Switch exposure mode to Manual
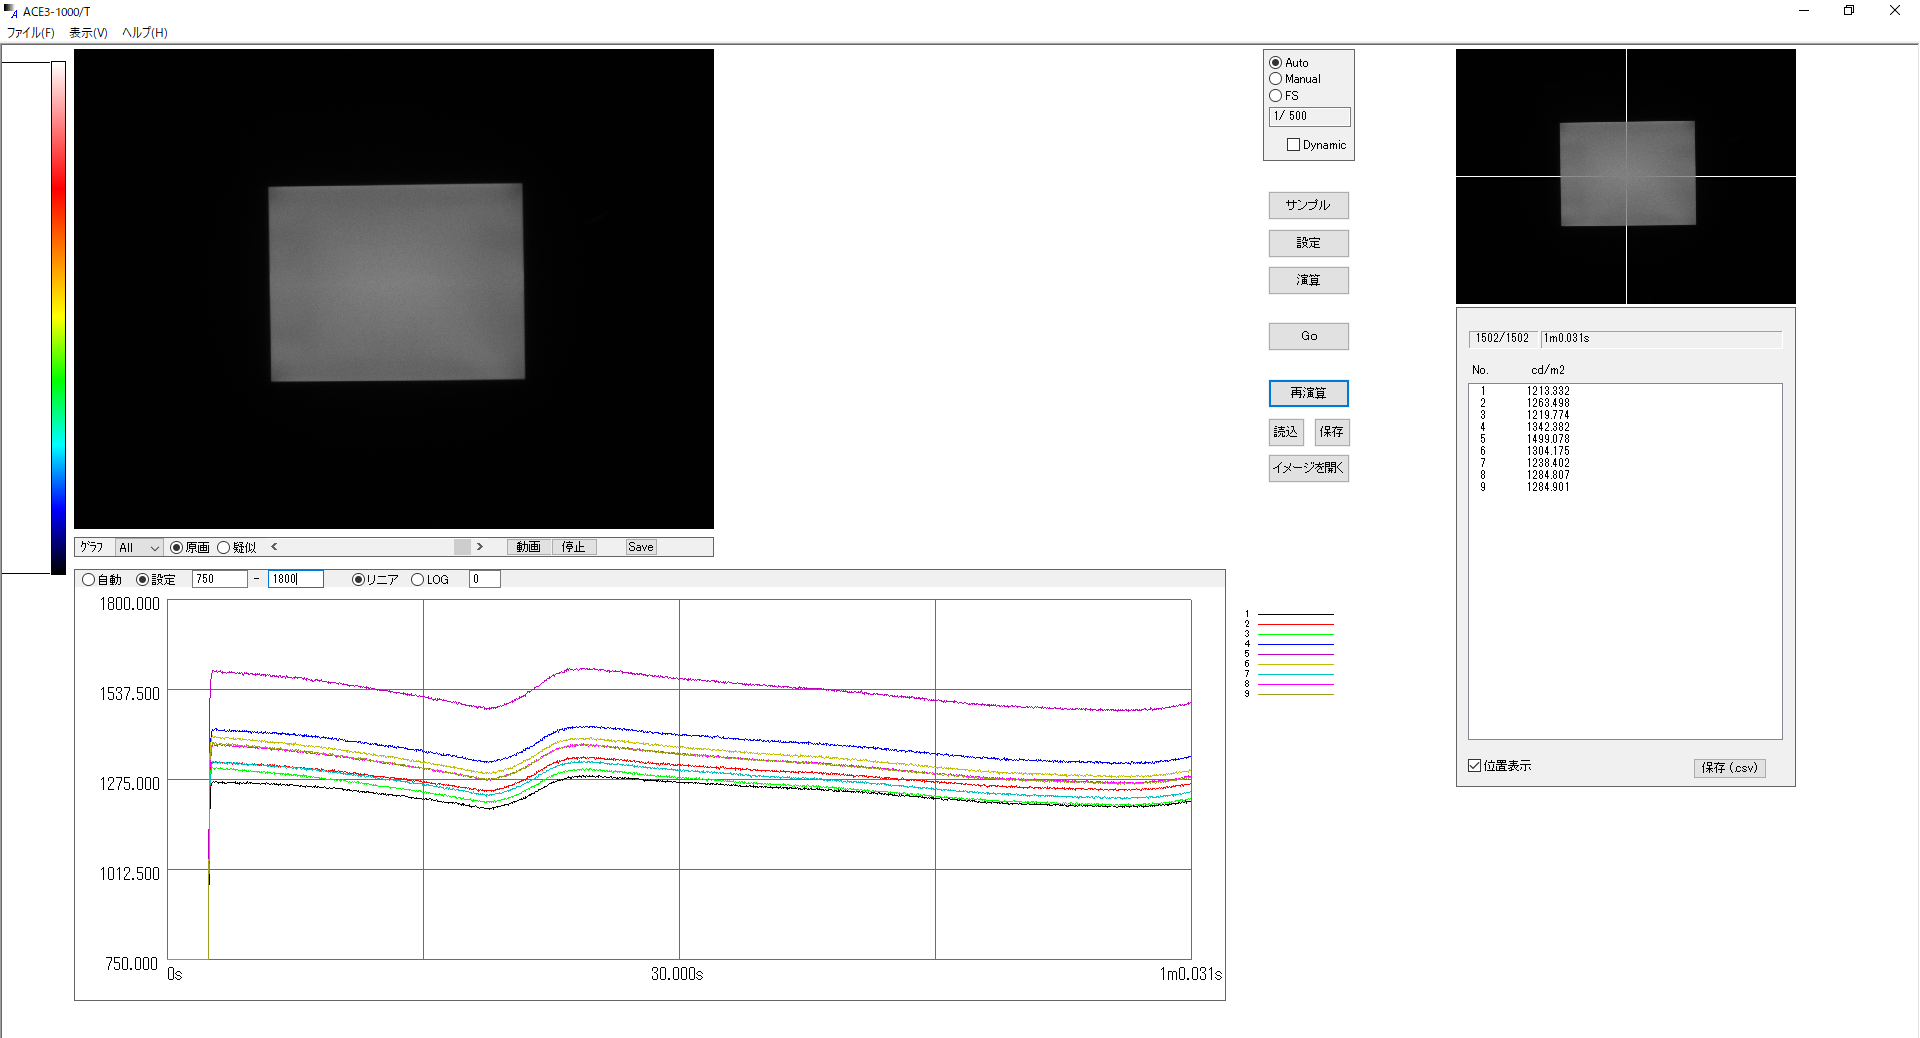 [1276, 79]
